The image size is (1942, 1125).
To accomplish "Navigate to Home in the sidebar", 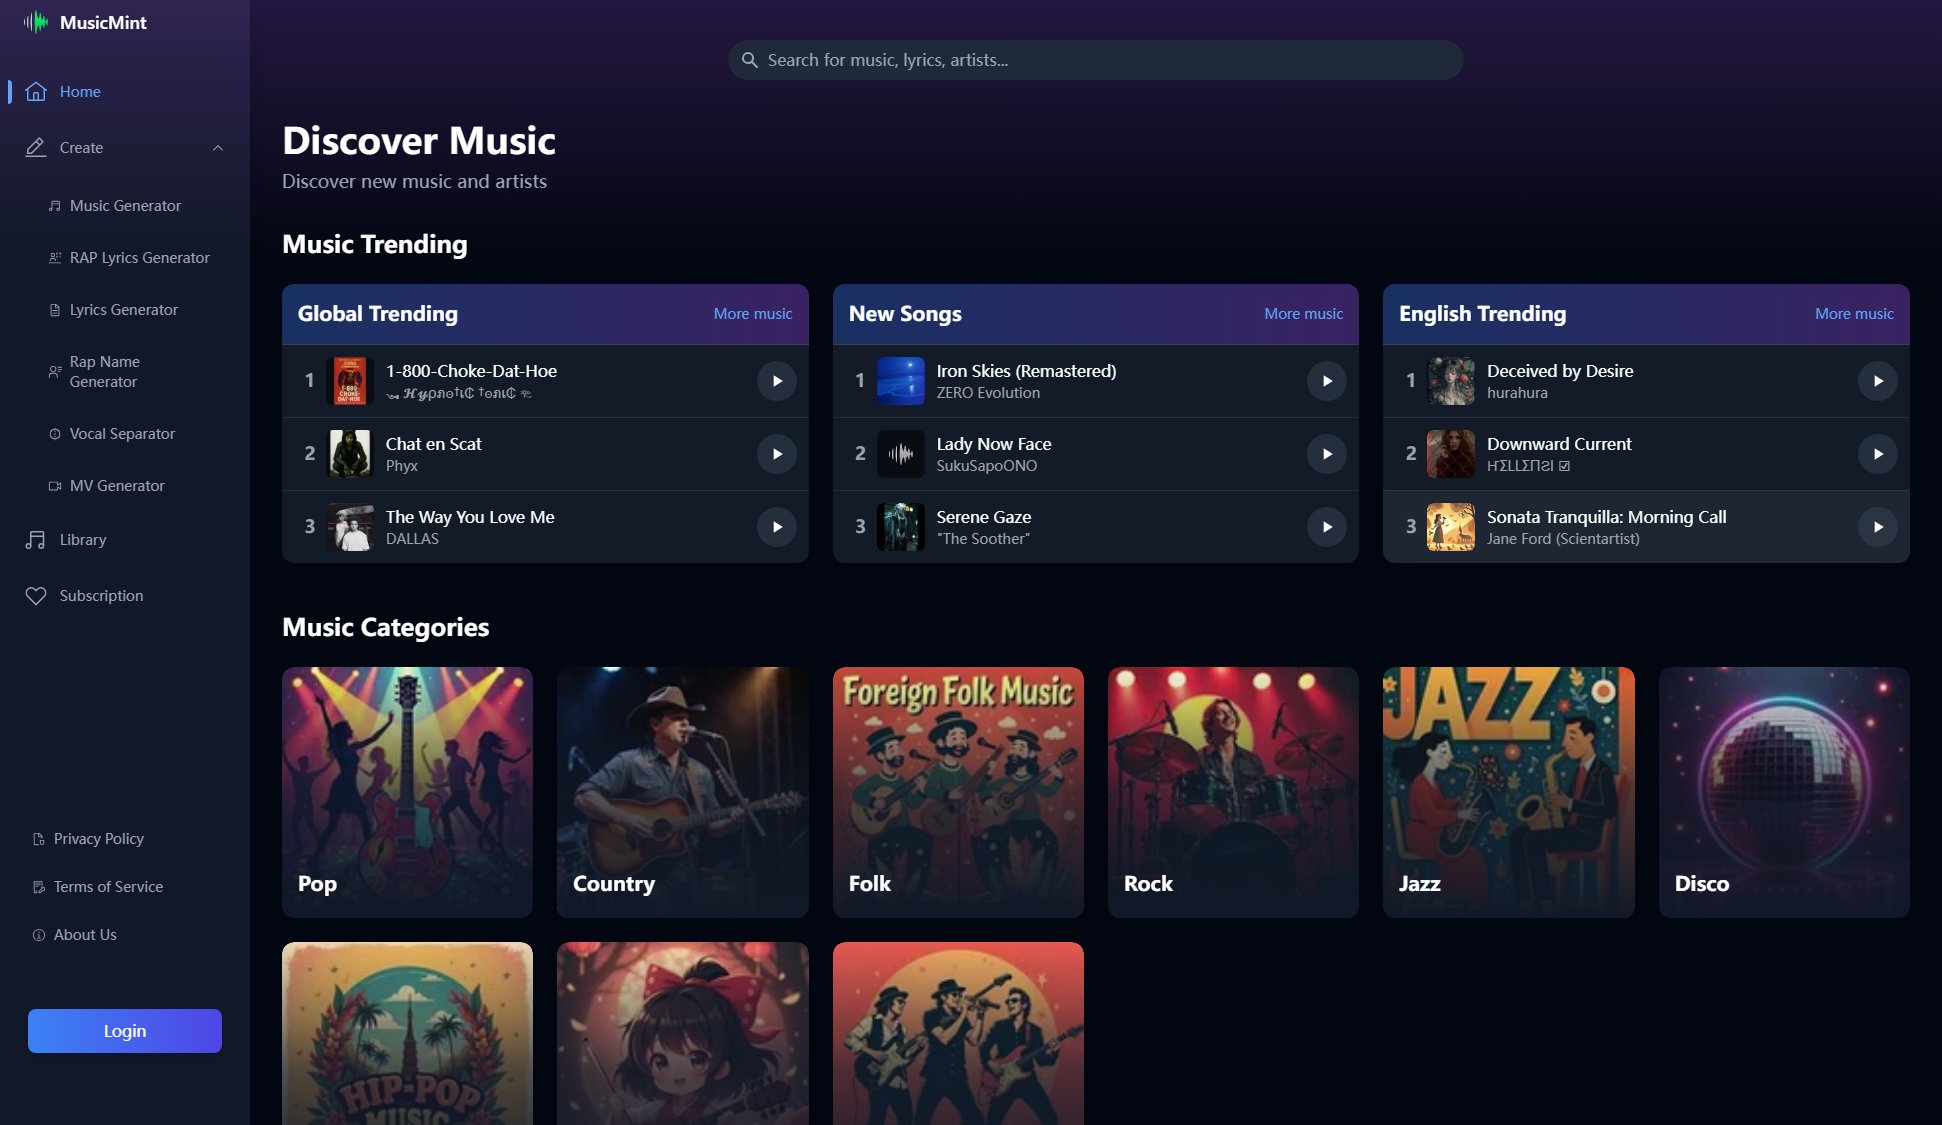I will 79,91.
